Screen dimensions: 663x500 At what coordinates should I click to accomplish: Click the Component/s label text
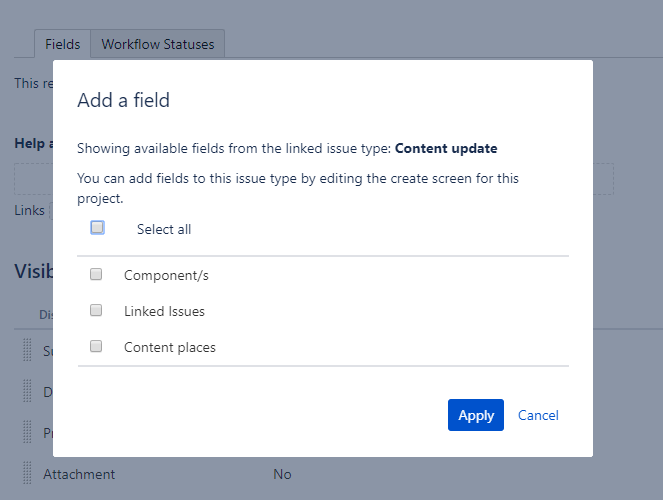(x=166, y=276)
